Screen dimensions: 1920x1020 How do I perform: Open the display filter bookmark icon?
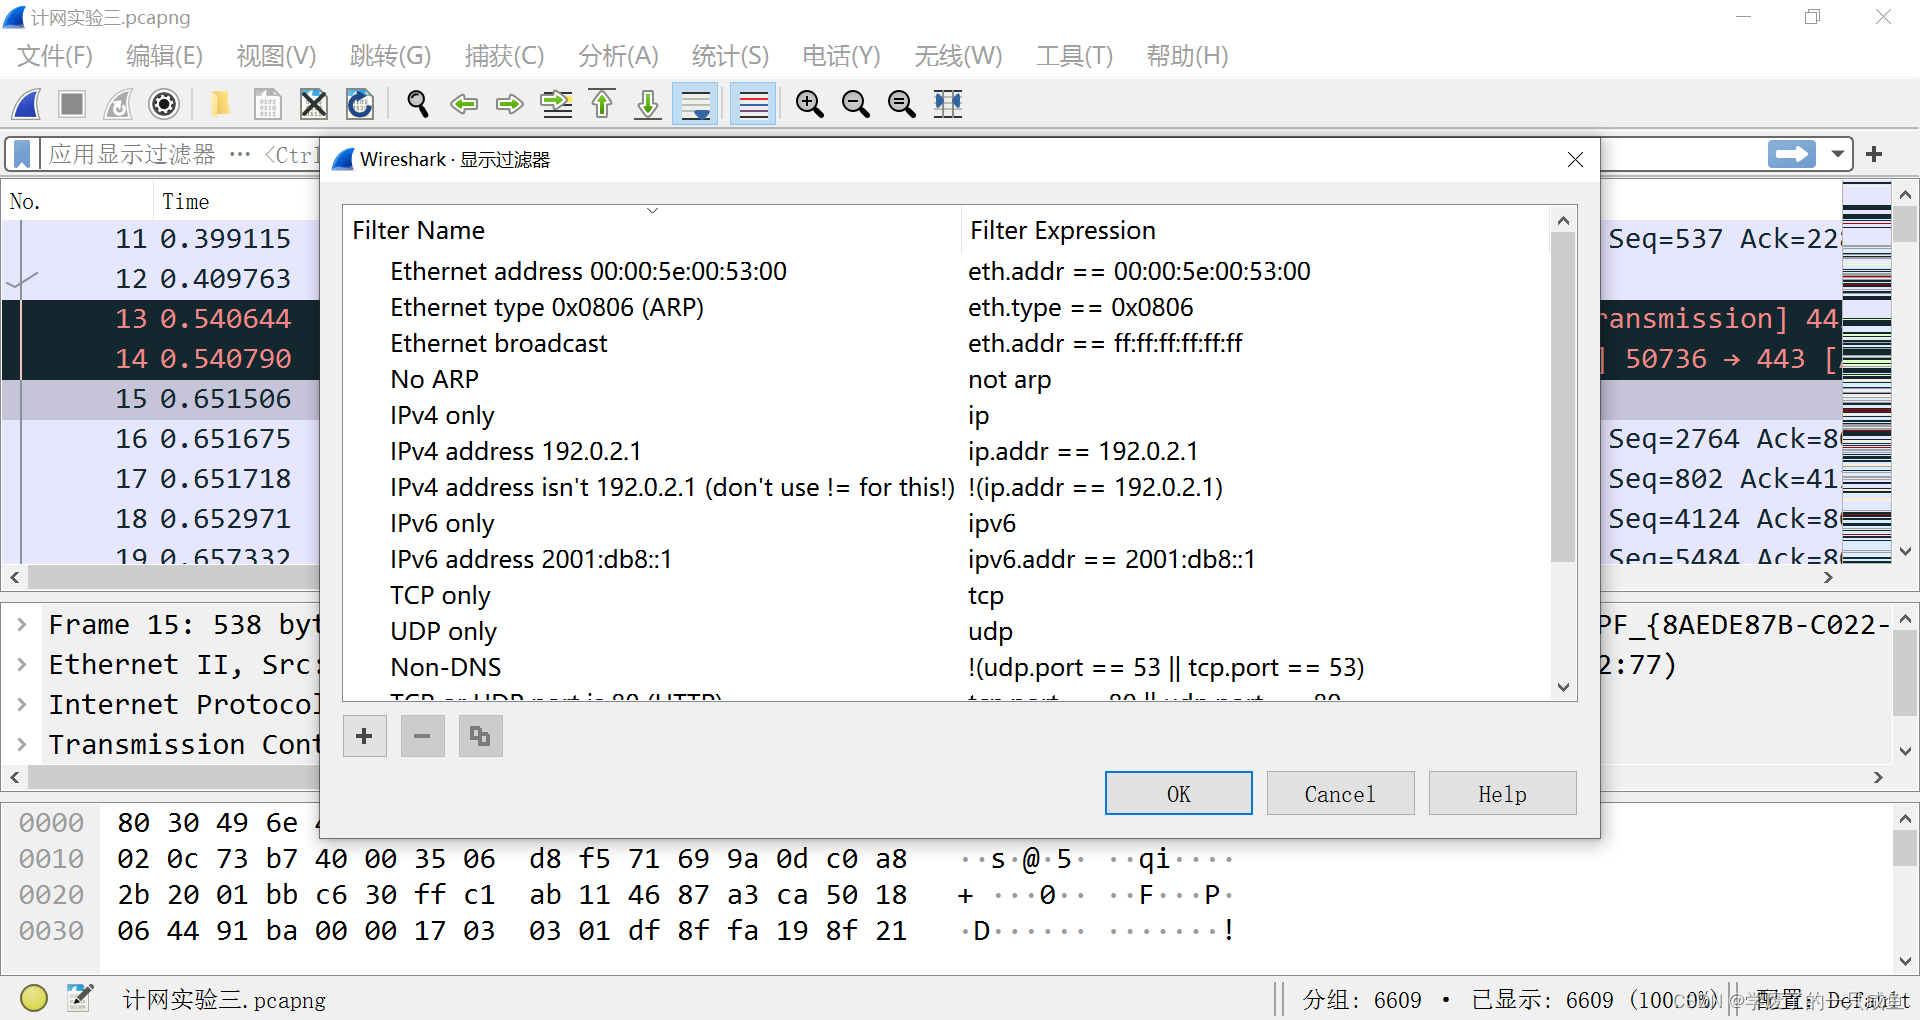tap(22, 155)
